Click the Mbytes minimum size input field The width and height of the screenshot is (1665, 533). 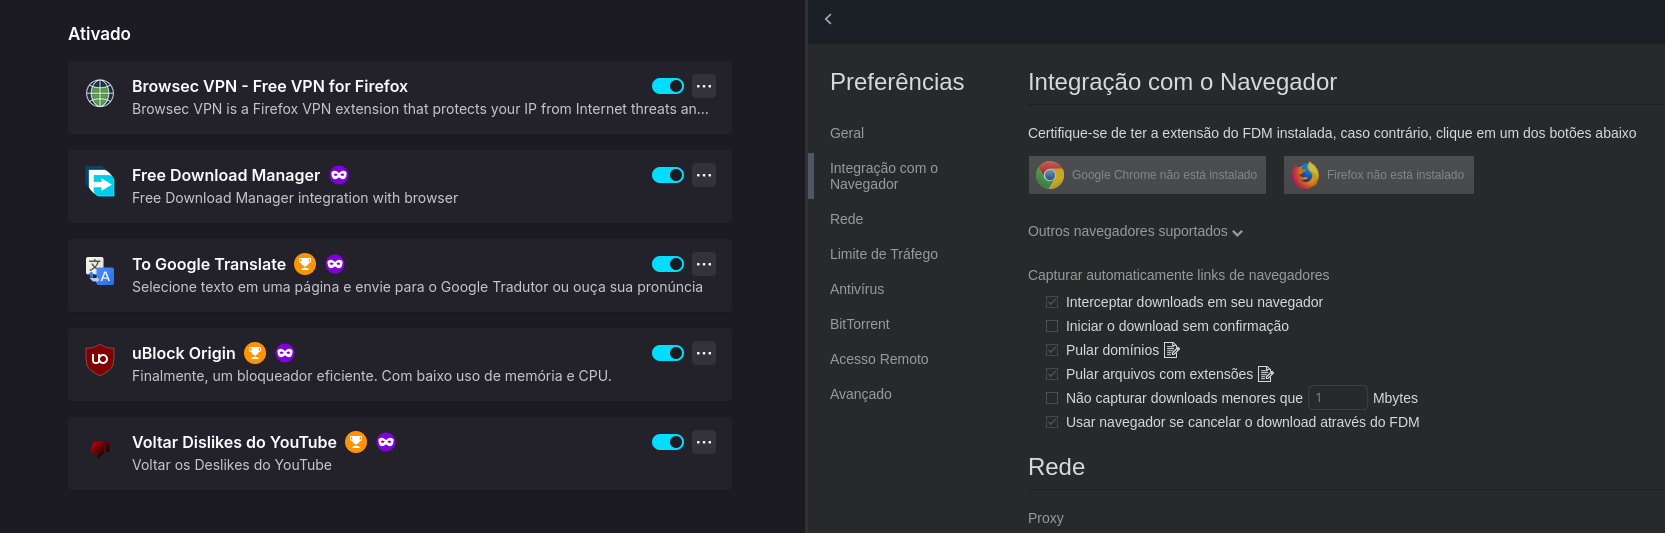(x=1337, y=398)
